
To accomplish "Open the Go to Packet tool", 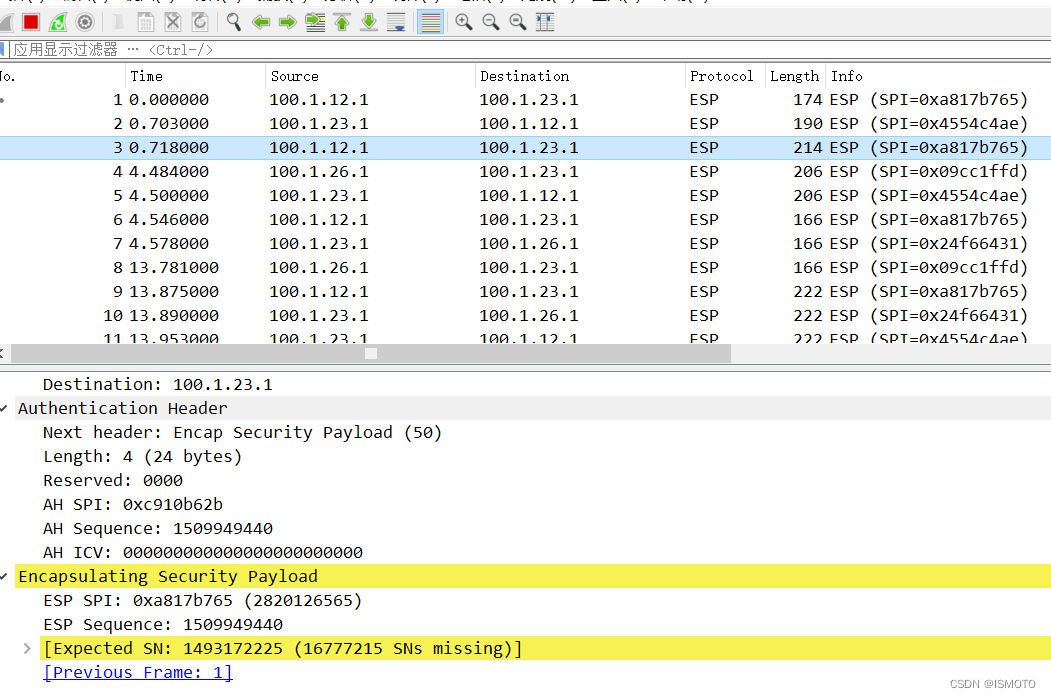I will coord(315,21).
